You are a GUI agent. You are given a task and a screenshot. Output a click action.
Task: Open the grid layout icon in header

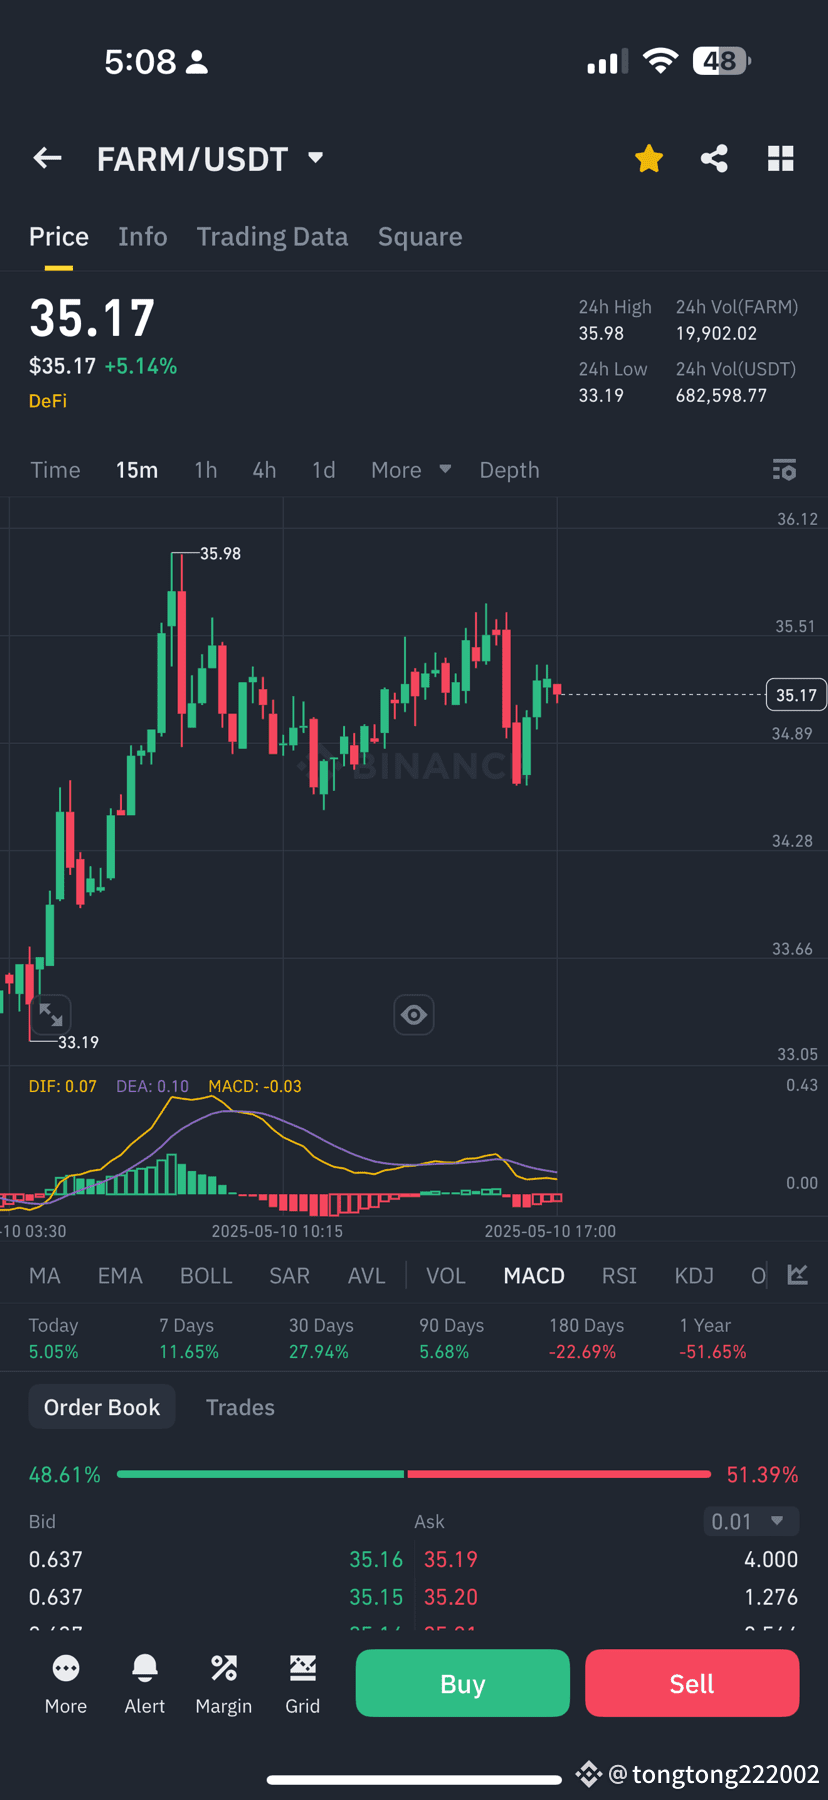pos(781,158)
